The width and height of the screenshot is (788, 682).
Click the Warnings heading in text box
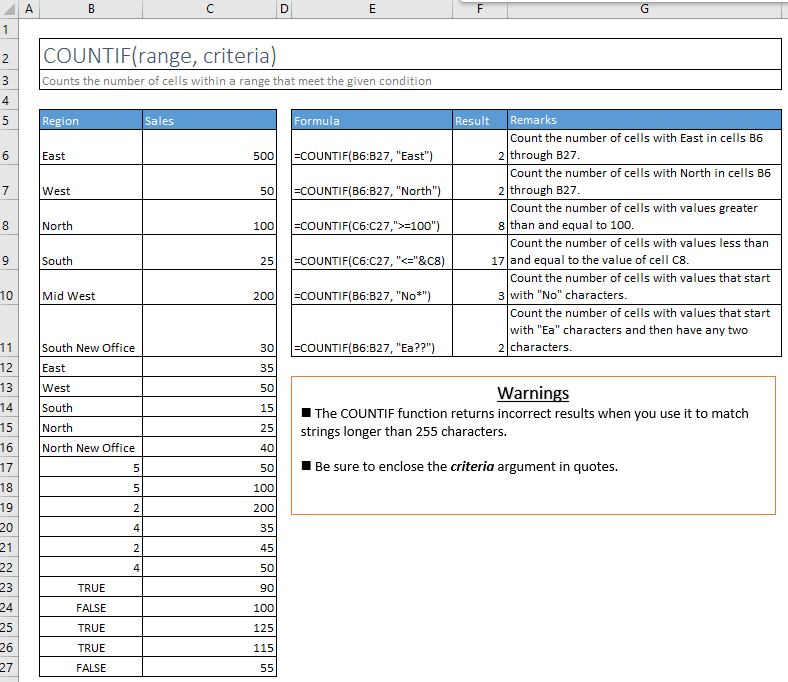[533, 393]
